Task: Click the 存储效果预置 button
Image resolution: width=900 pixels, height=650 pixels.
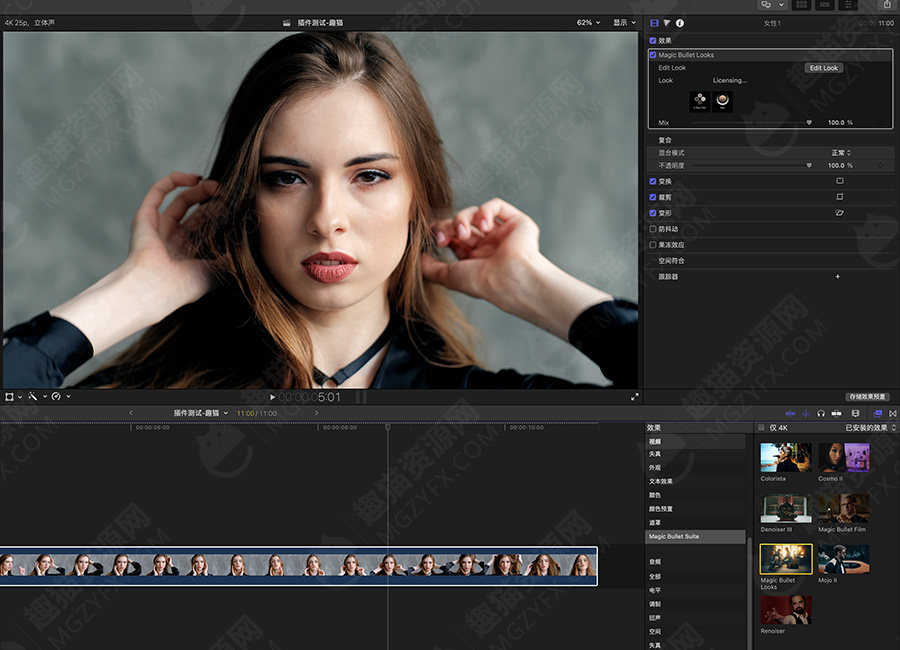Action: (867, 397)
